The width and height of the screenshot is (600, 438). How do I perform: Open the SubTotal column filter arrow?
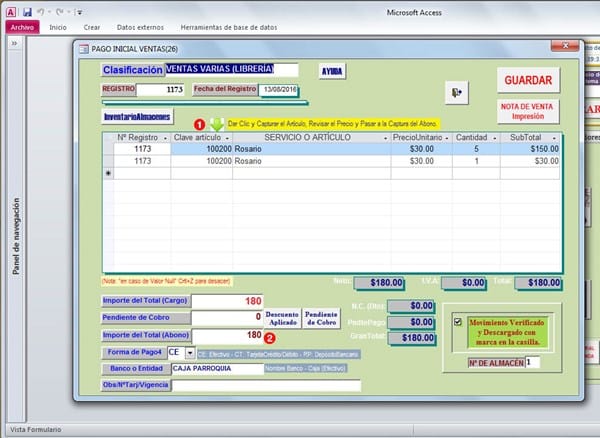point(555,137)
